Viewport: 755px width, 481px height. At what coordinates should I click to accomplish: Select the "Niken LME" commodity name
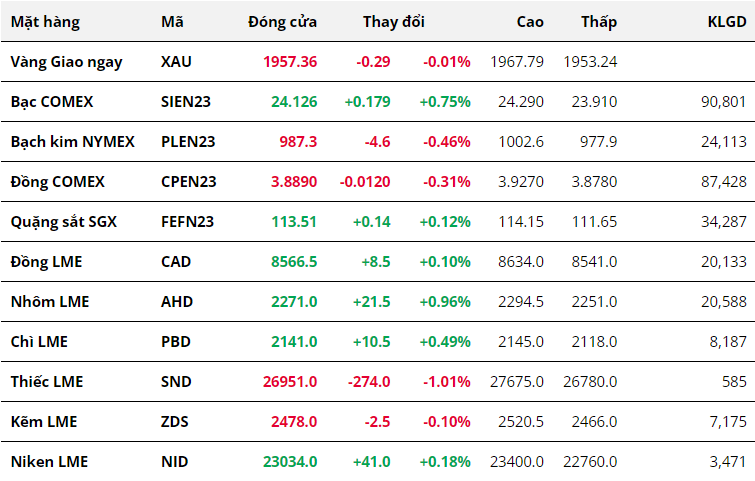coord(49,461)
